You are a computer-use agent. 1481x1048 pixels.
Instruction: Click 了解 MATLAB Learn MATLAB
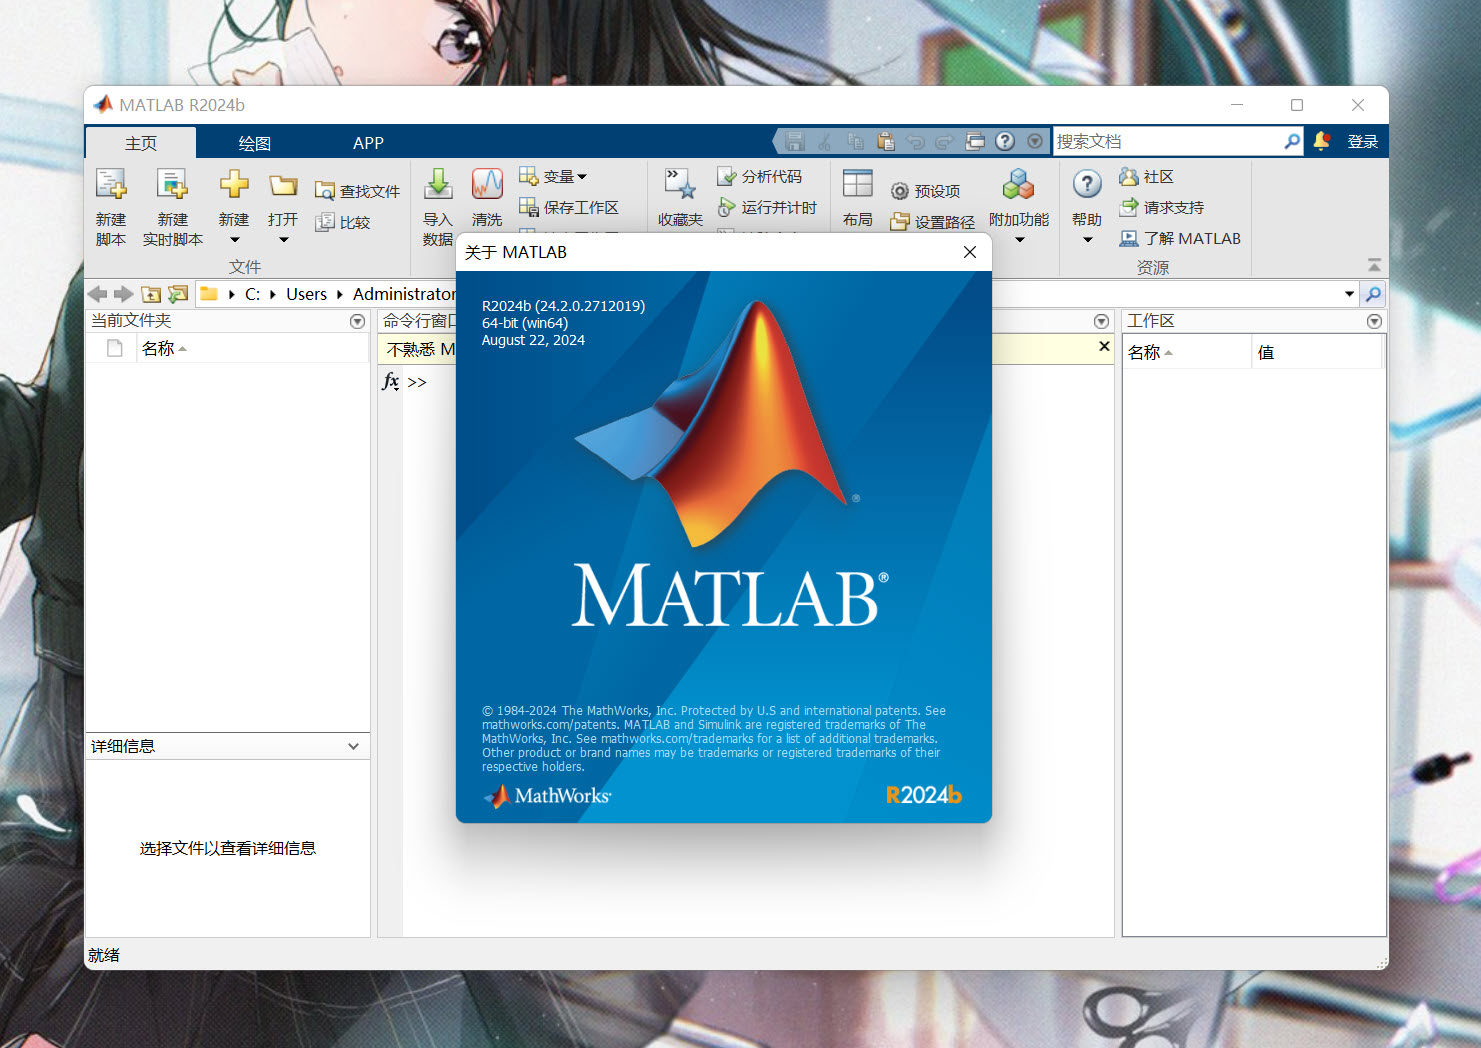click(1180, 239)
